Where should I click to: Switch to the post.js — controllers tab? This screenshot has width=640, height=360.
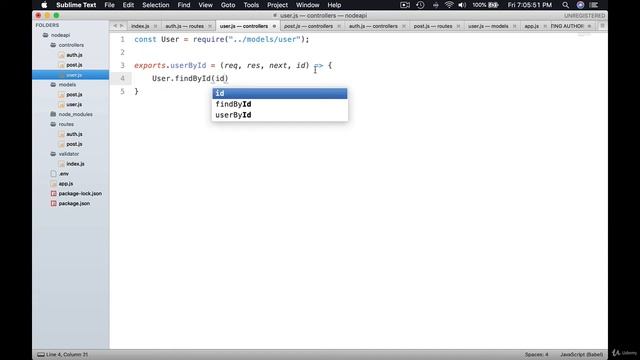coord(308,26)
